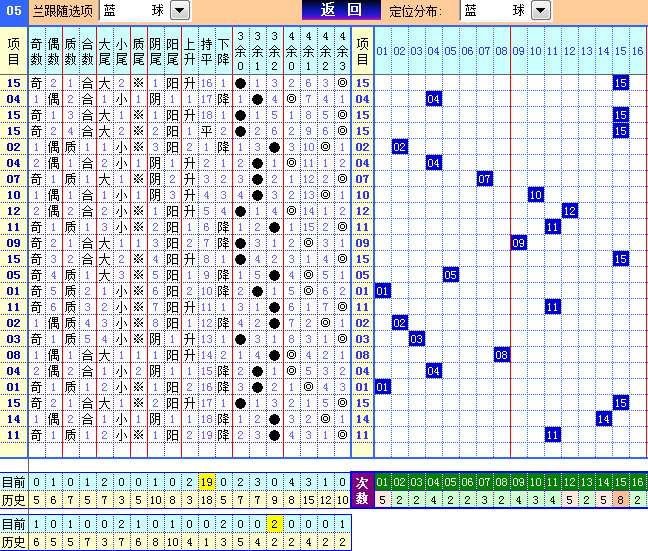Click the orange 8 count under column 15
This screenshot has height=551, width=648.
point(620,500)
